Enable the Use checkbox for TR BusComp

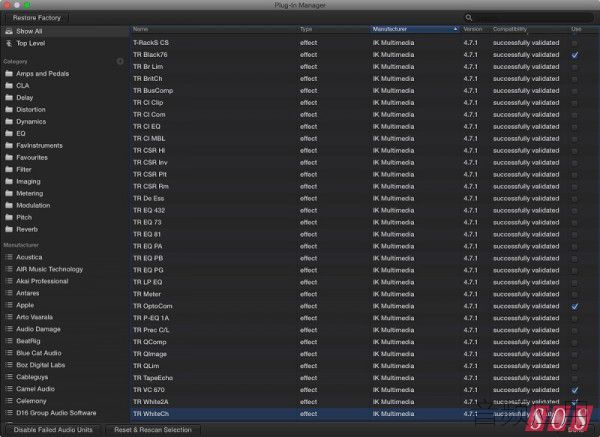coord(574,91)
